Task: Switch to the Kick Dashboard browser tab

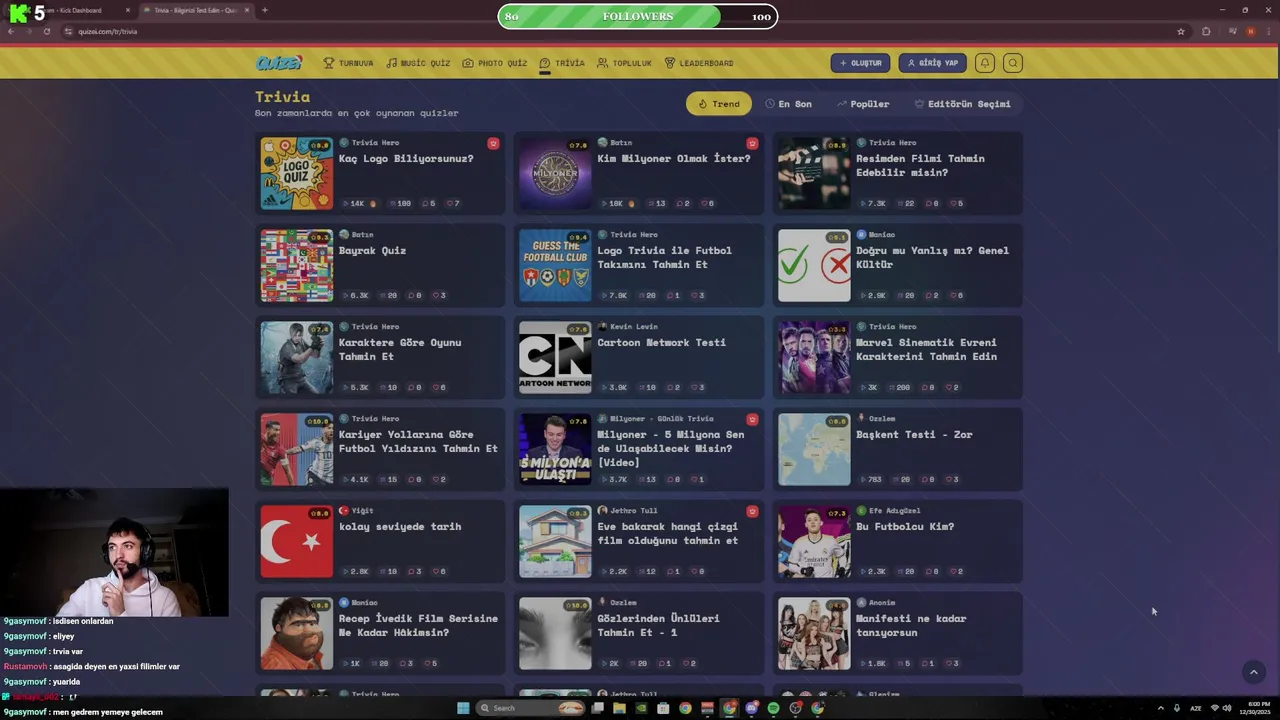Action: [68, 10]
